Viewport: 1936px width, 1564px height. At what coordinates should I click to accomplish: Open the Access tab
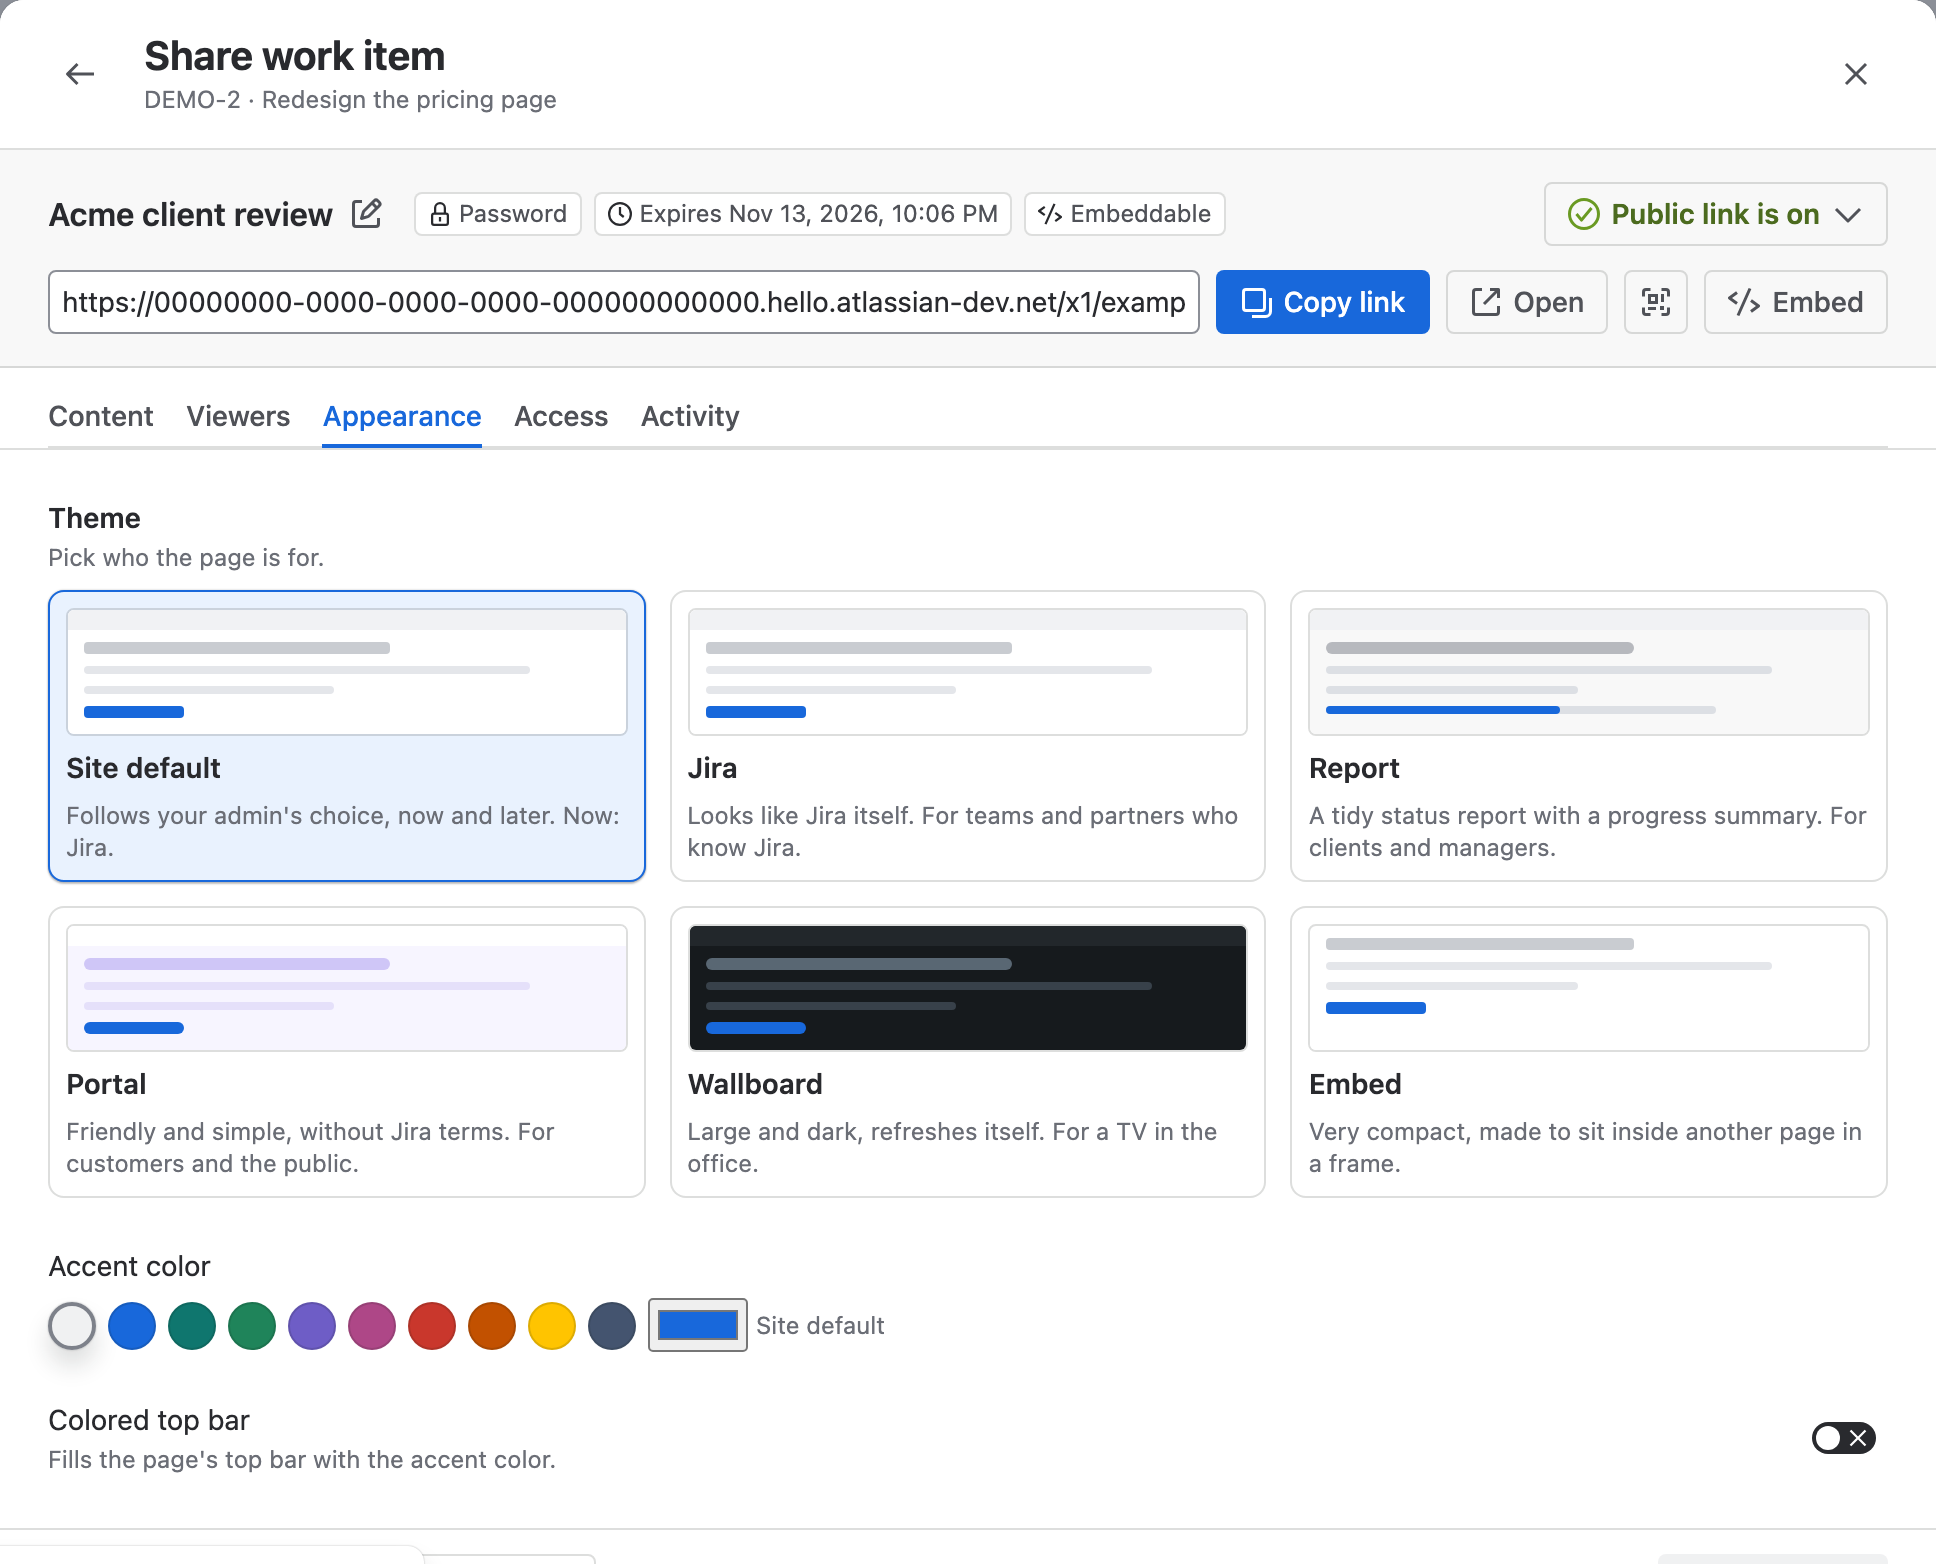pos(561,416)
